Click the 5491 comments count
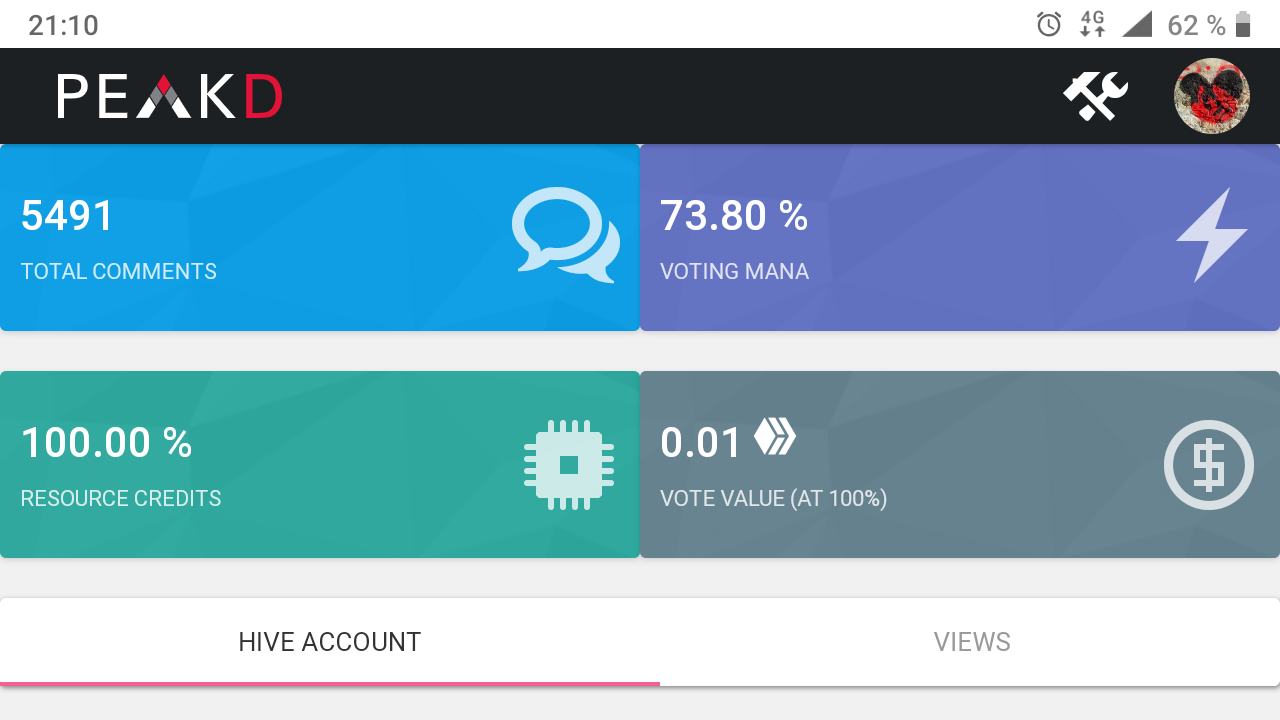This screenshot has height=720, width=1280. 68,216
